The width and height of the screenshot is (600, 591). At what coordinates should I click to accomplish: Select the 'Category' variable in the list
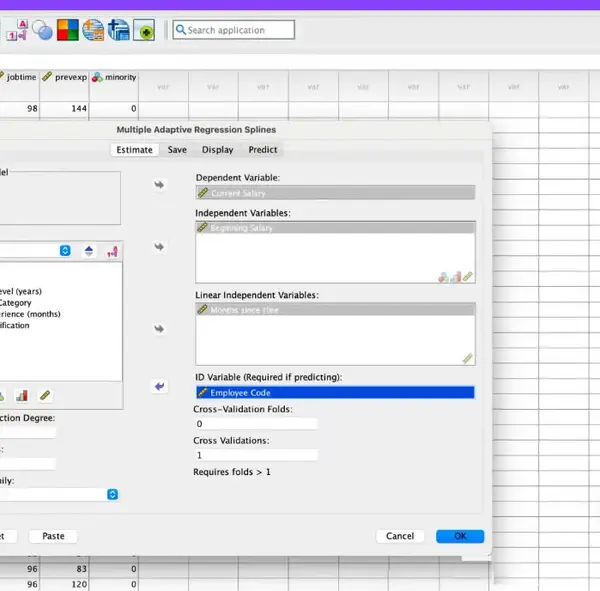[x=15, y=303]
